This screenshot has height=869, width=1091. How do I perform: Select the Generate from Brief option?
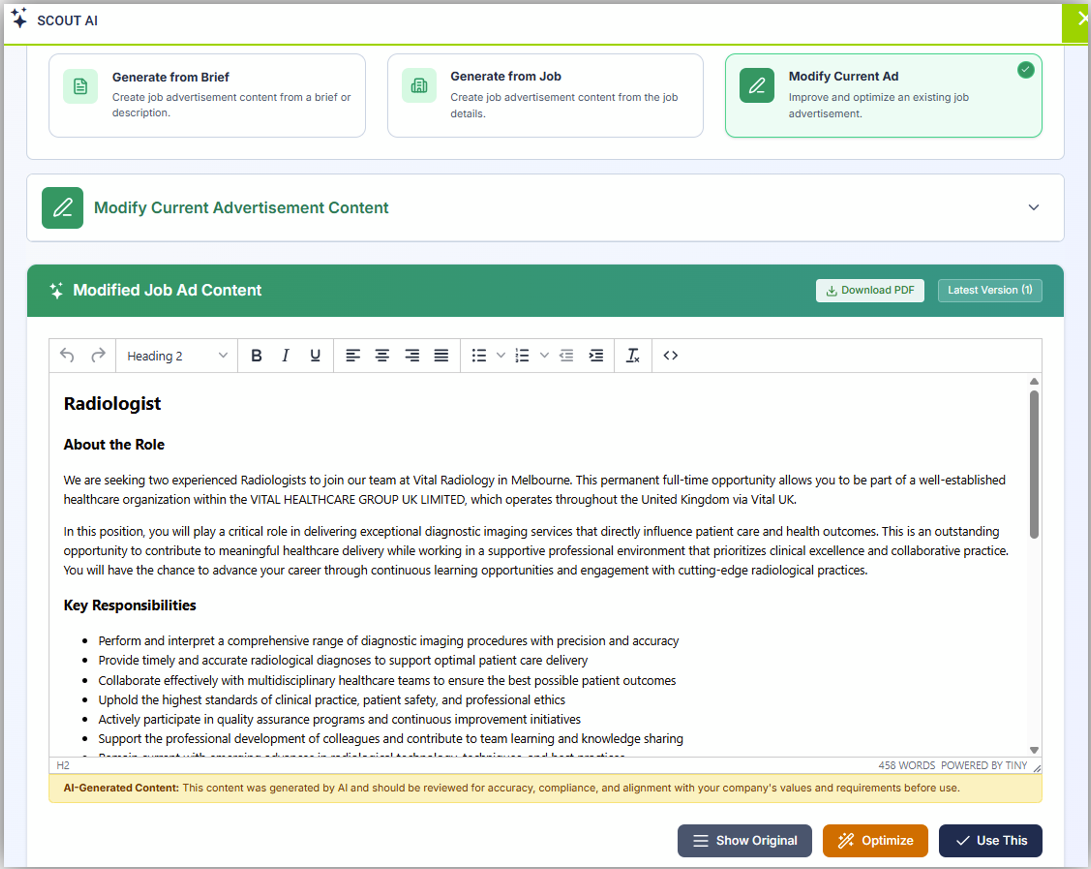207,95
